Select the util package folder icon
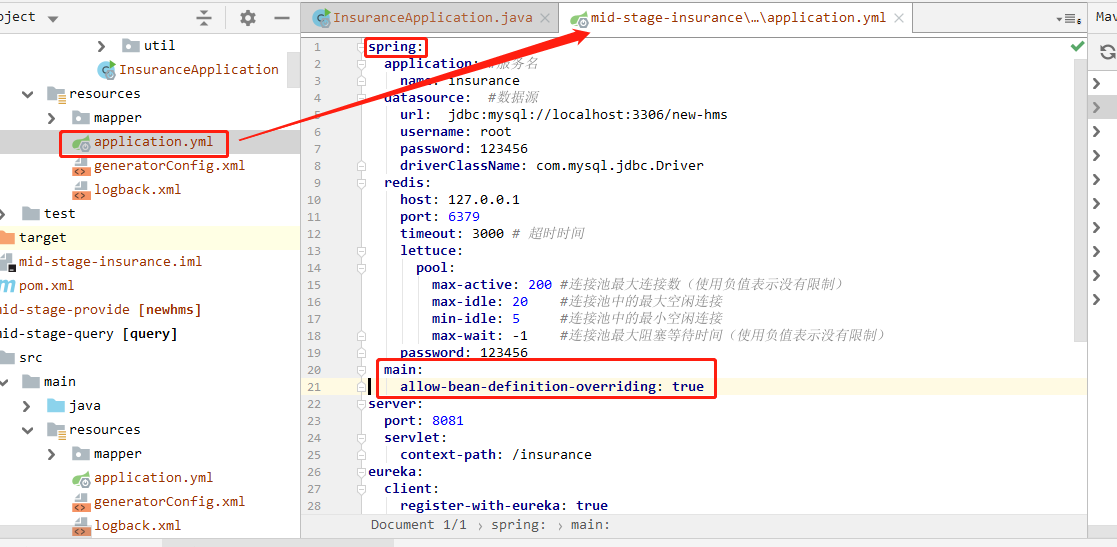Screen dimensions: 1117x547 (130, 46)
